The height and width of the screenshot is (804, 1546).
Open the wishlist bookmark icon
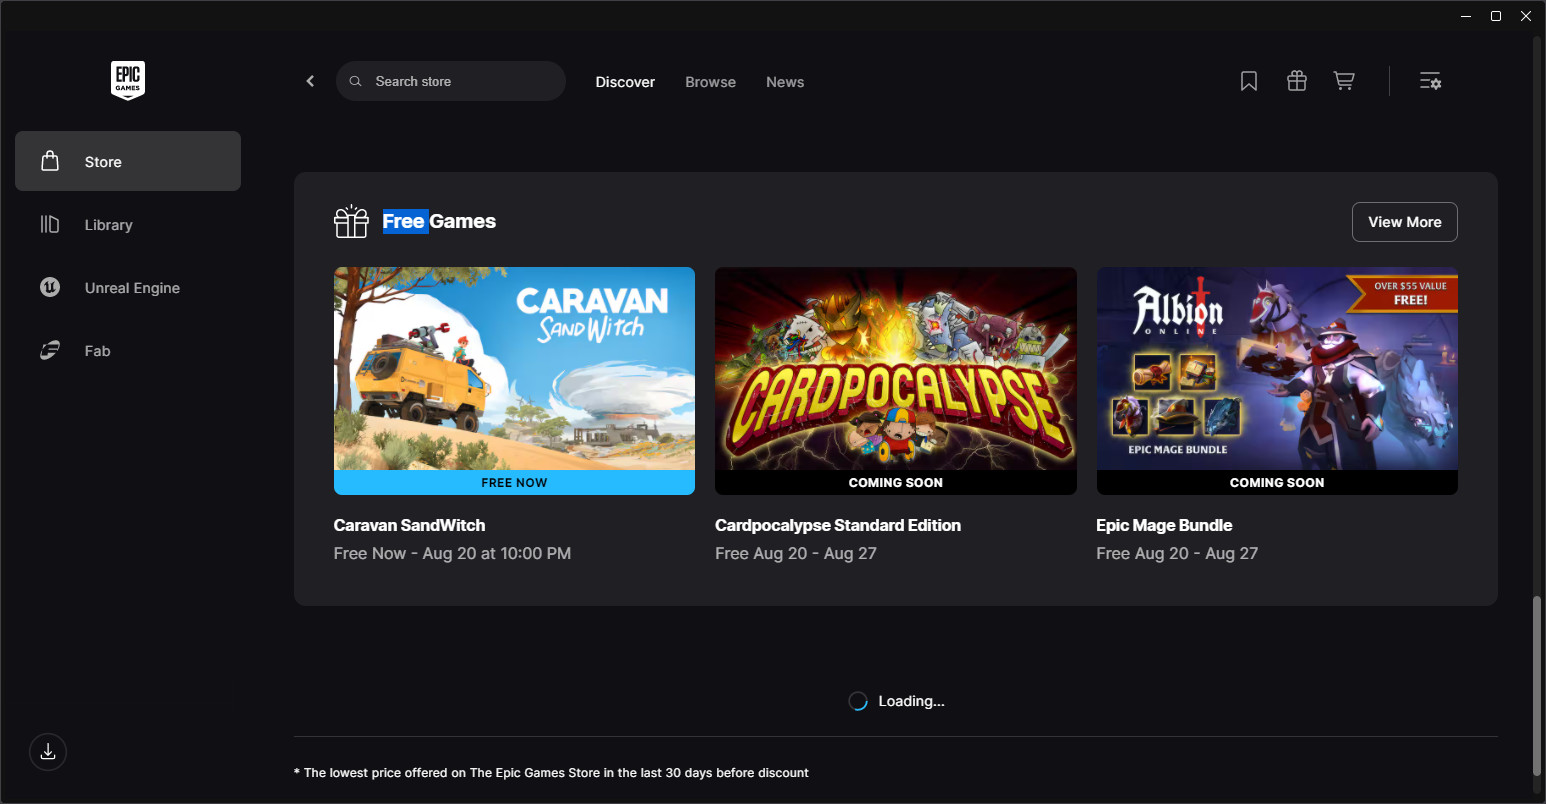coord(1249,81)
